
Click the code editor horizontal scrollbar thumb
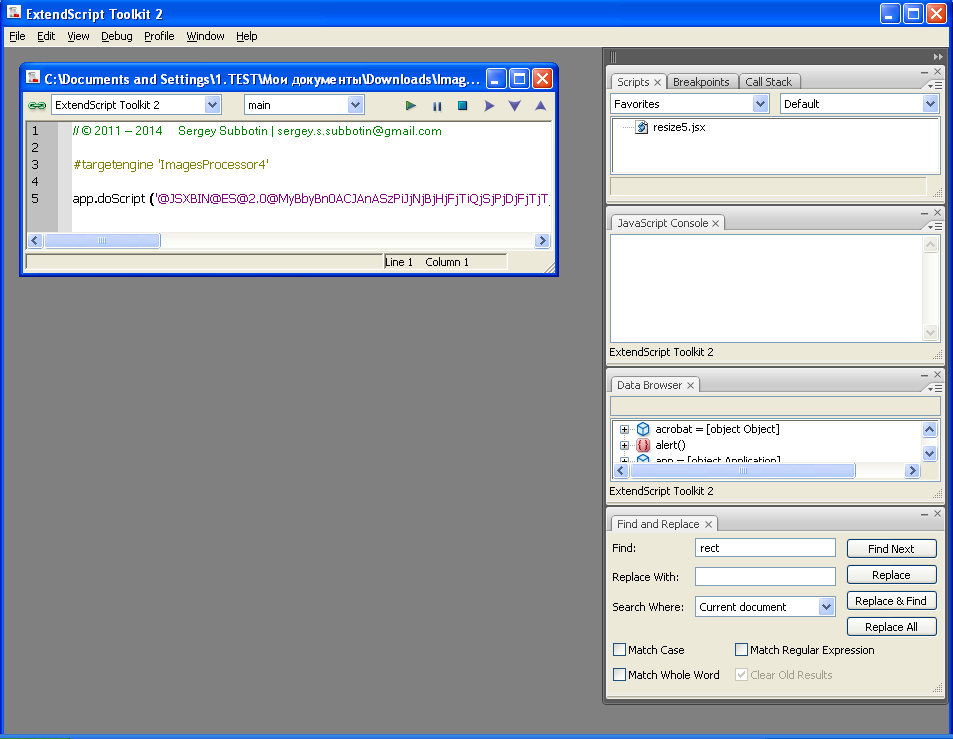[x=102, y=241]
